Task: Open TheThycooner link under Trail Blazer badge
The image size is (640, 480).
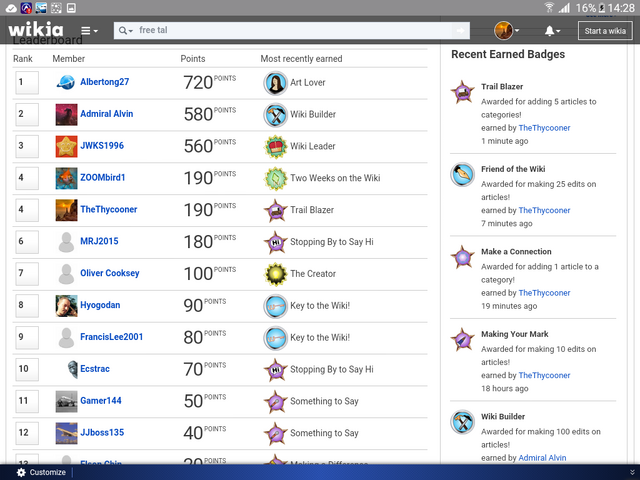Action: [x=544, y=128]
